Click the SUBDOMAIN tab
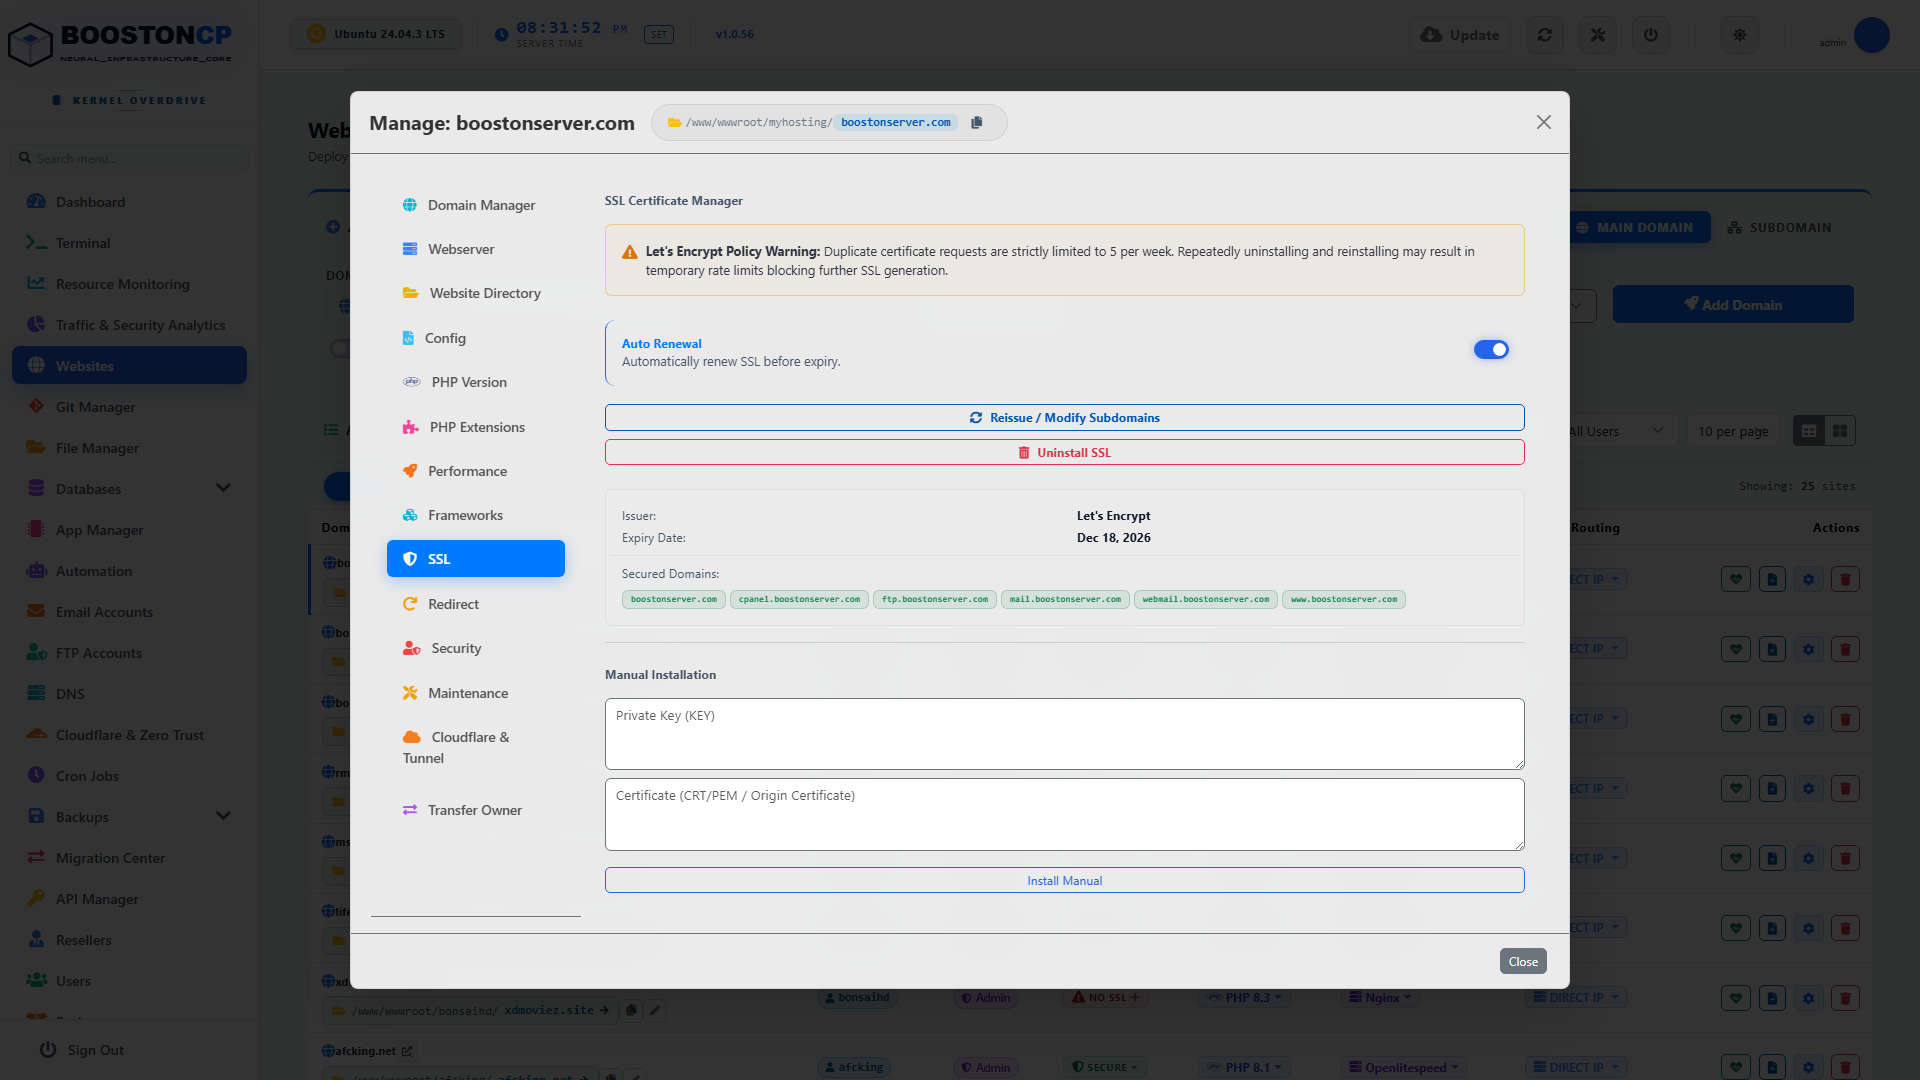Image resolution: width=1920 pixels, height=1080 pixels. (1779, 228)
